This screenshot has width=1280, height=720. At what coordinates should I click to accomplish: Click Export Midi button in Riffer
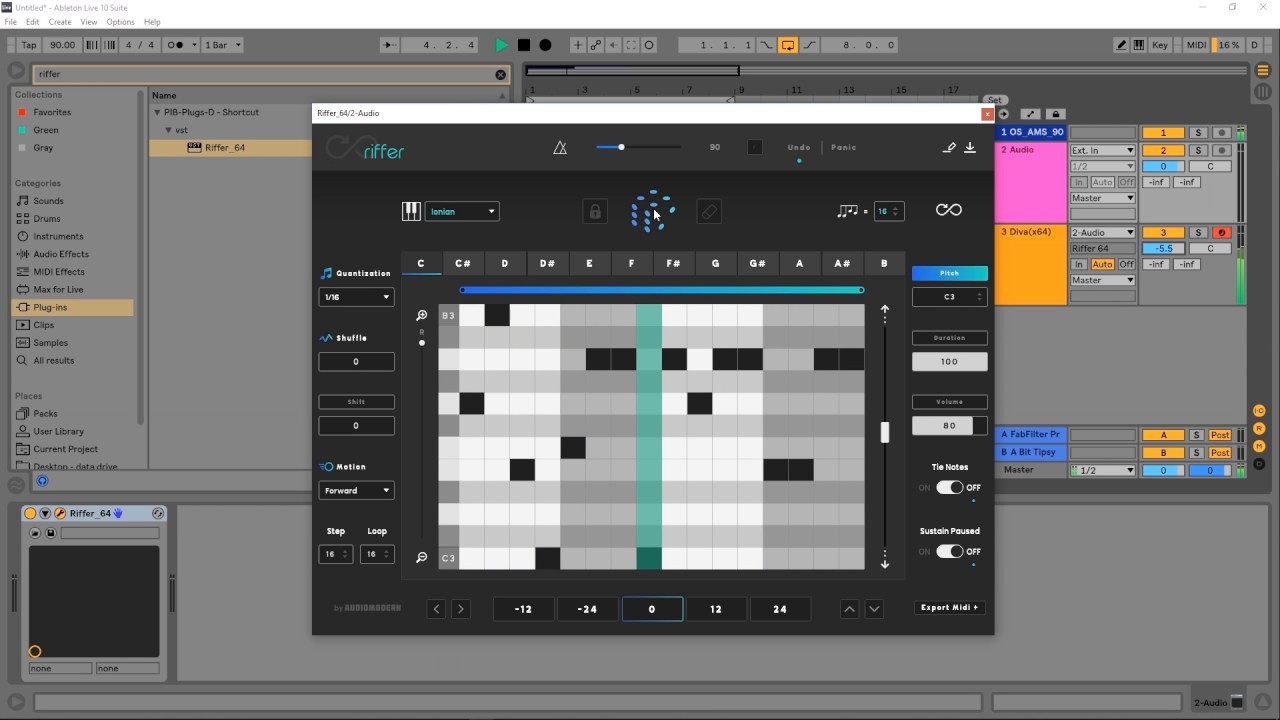coord(949,607)
